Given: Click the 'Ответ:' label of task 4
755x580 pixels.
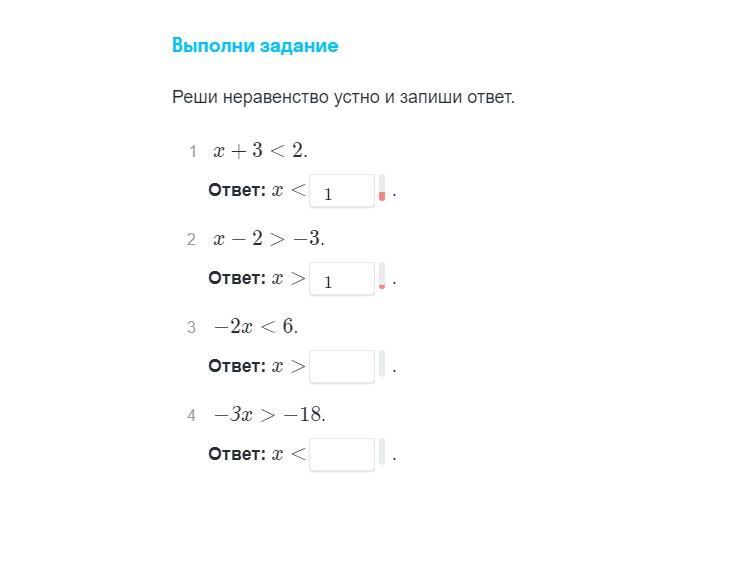Looking at the screenshot, I should pyautogui.click(x=237, y=454).
